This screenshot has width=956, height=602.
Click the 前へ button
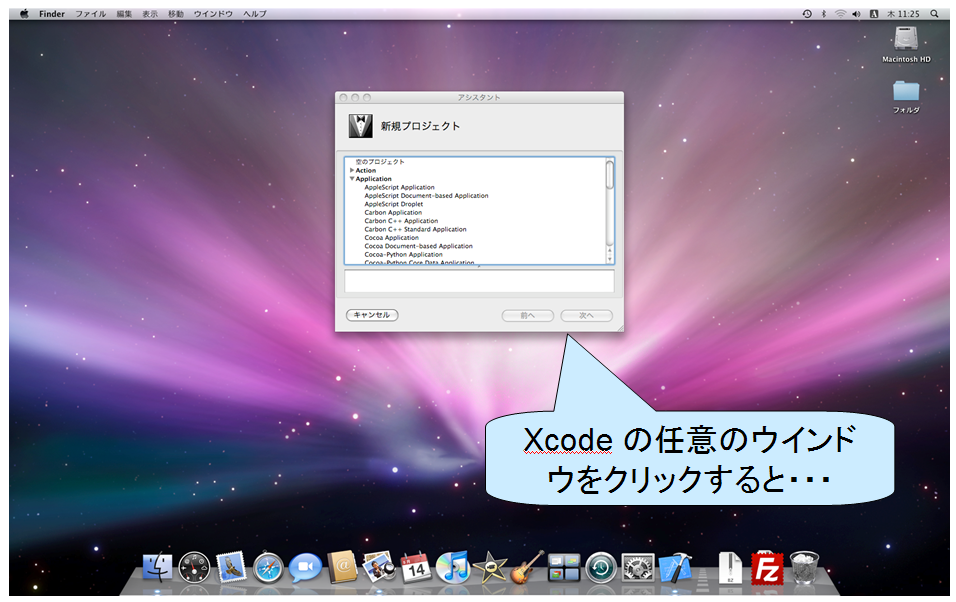click(x=527, y=315)
